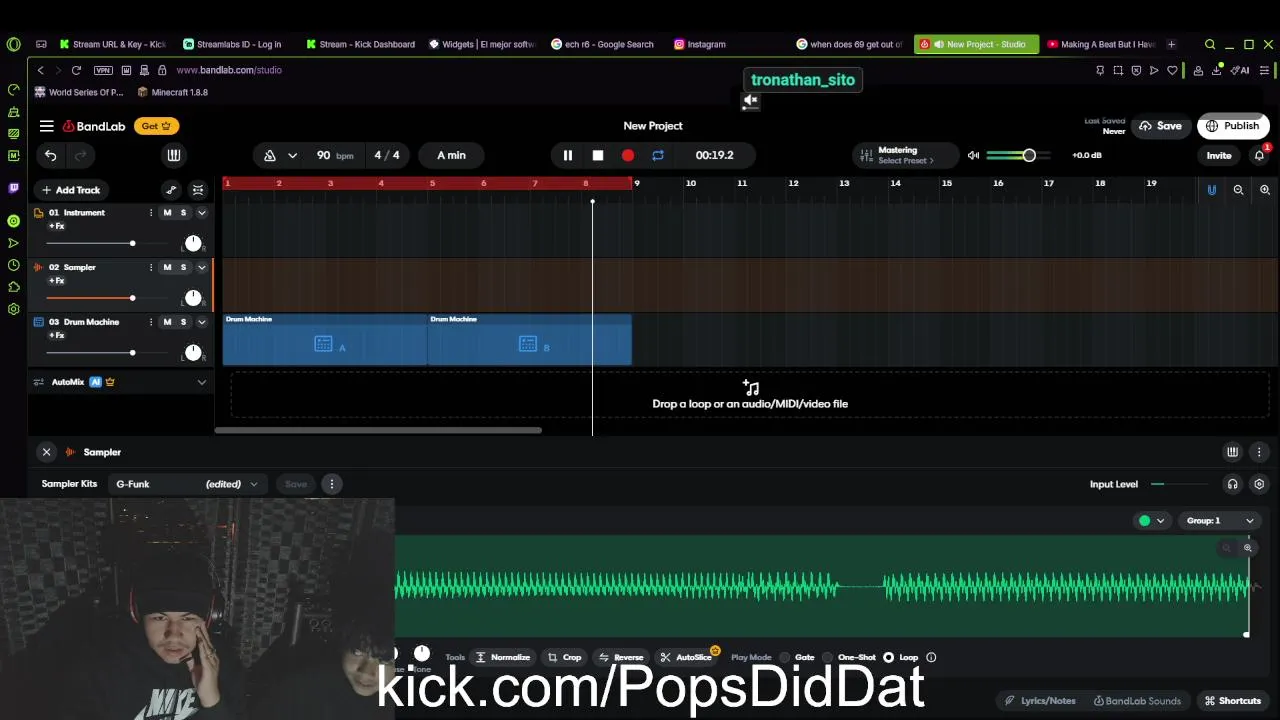This screenshot has height=720, width=1280.
Task: Click the track collapse icon beside automation
Action: (198, 190)
